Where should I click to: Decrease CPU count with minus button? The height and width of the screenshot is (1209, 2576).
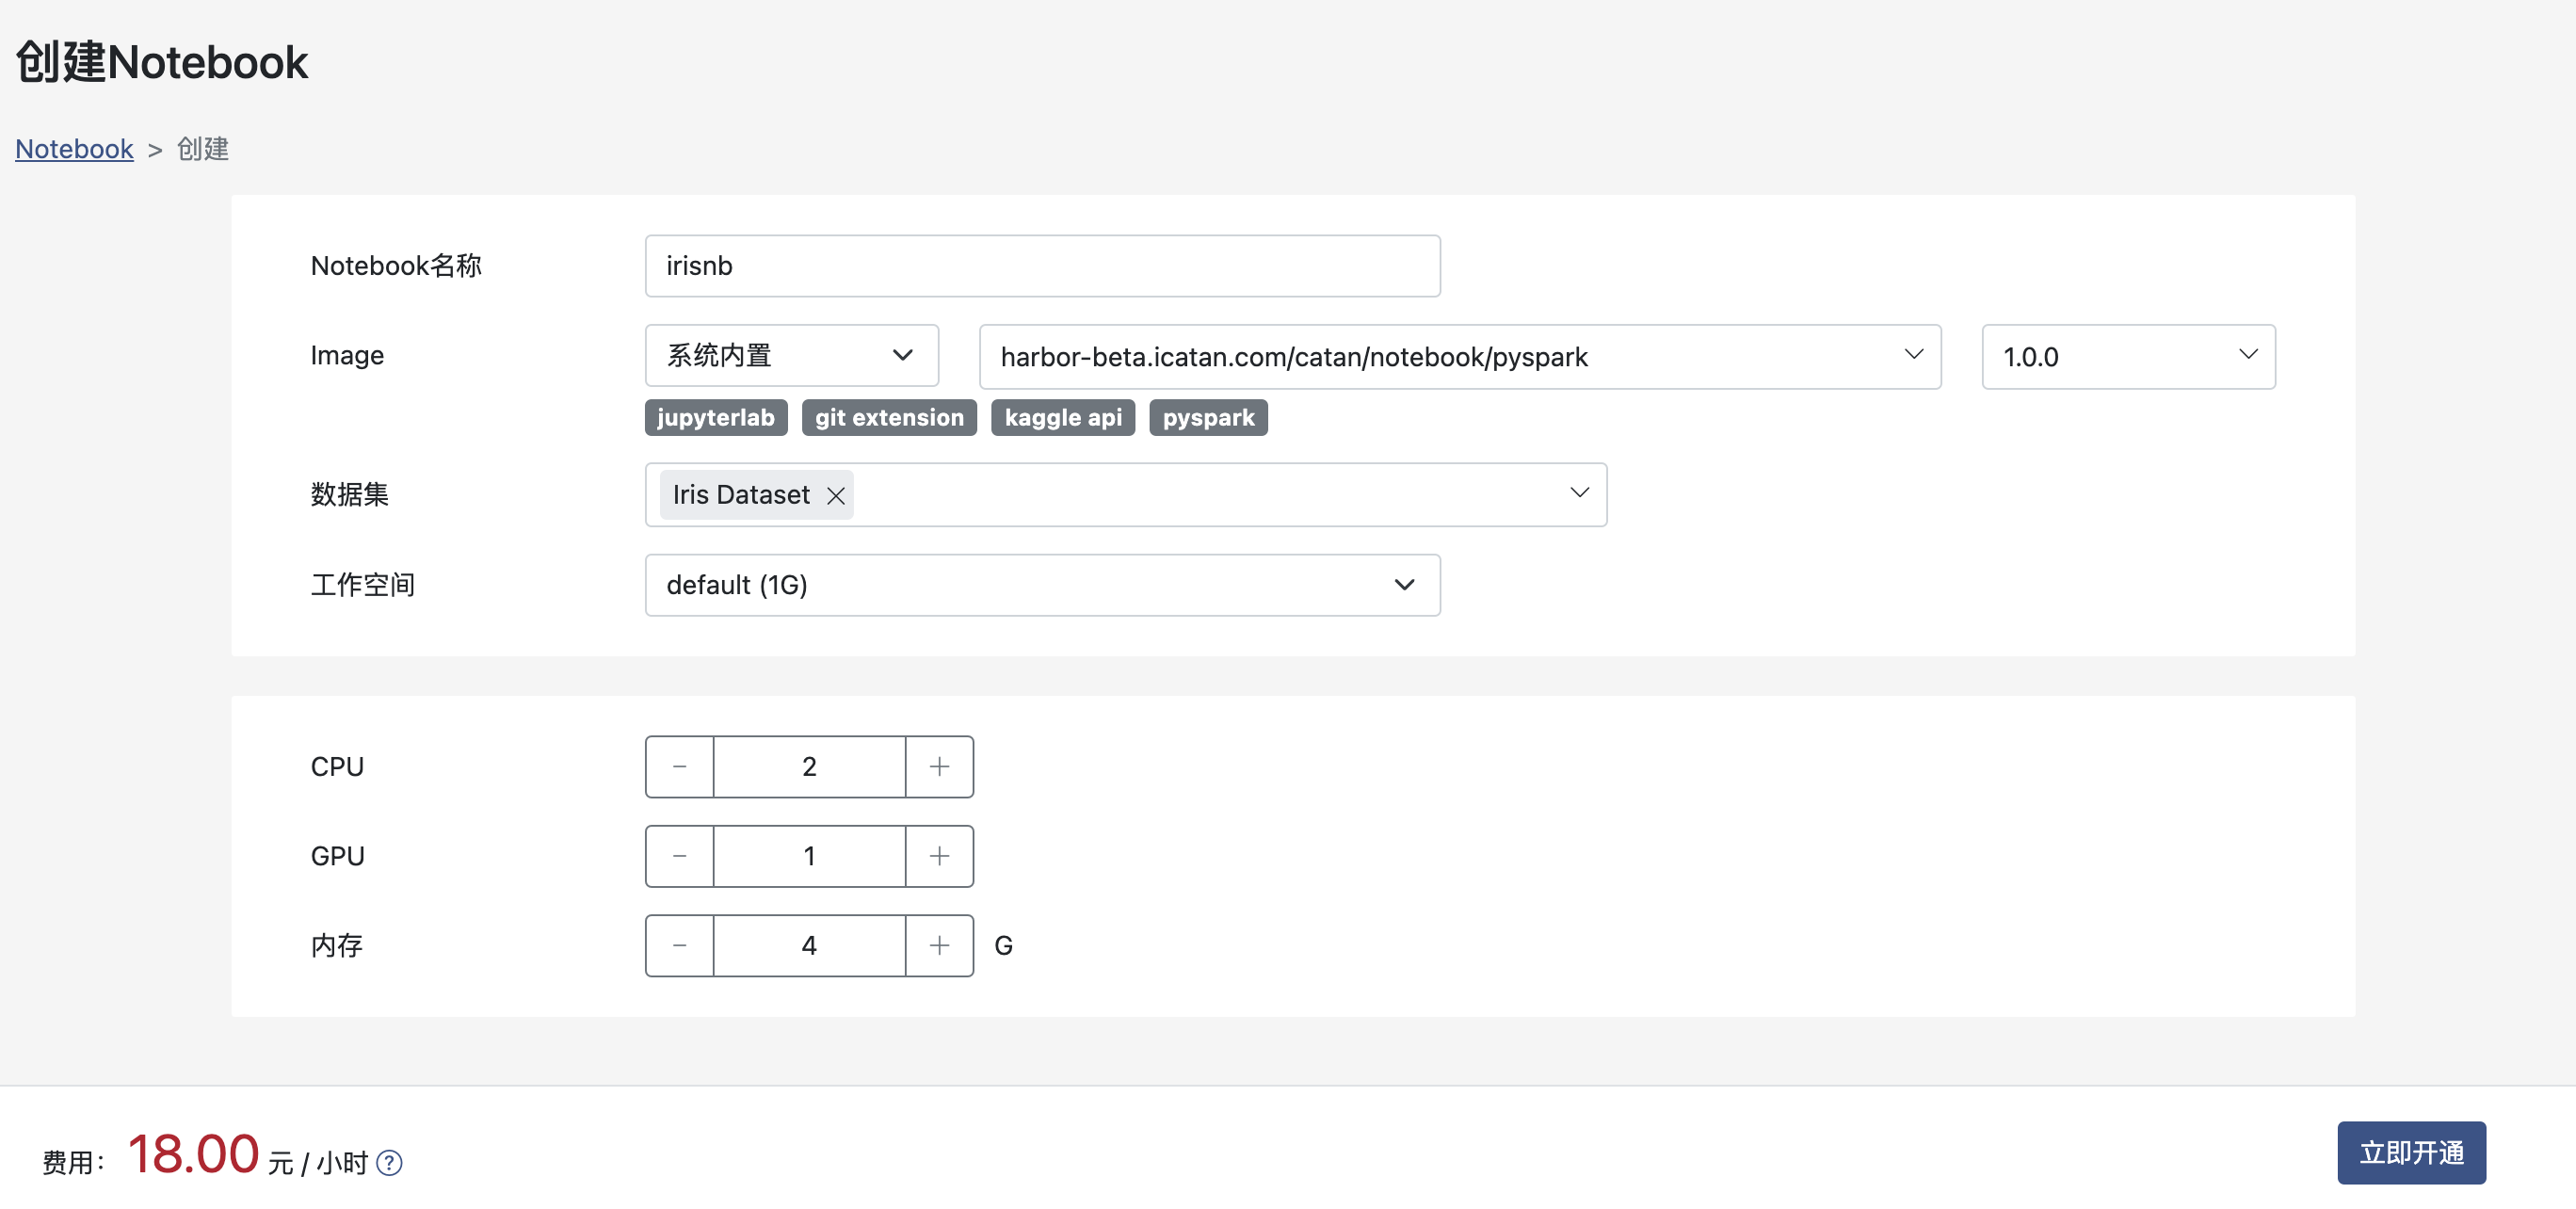(680, 767)
